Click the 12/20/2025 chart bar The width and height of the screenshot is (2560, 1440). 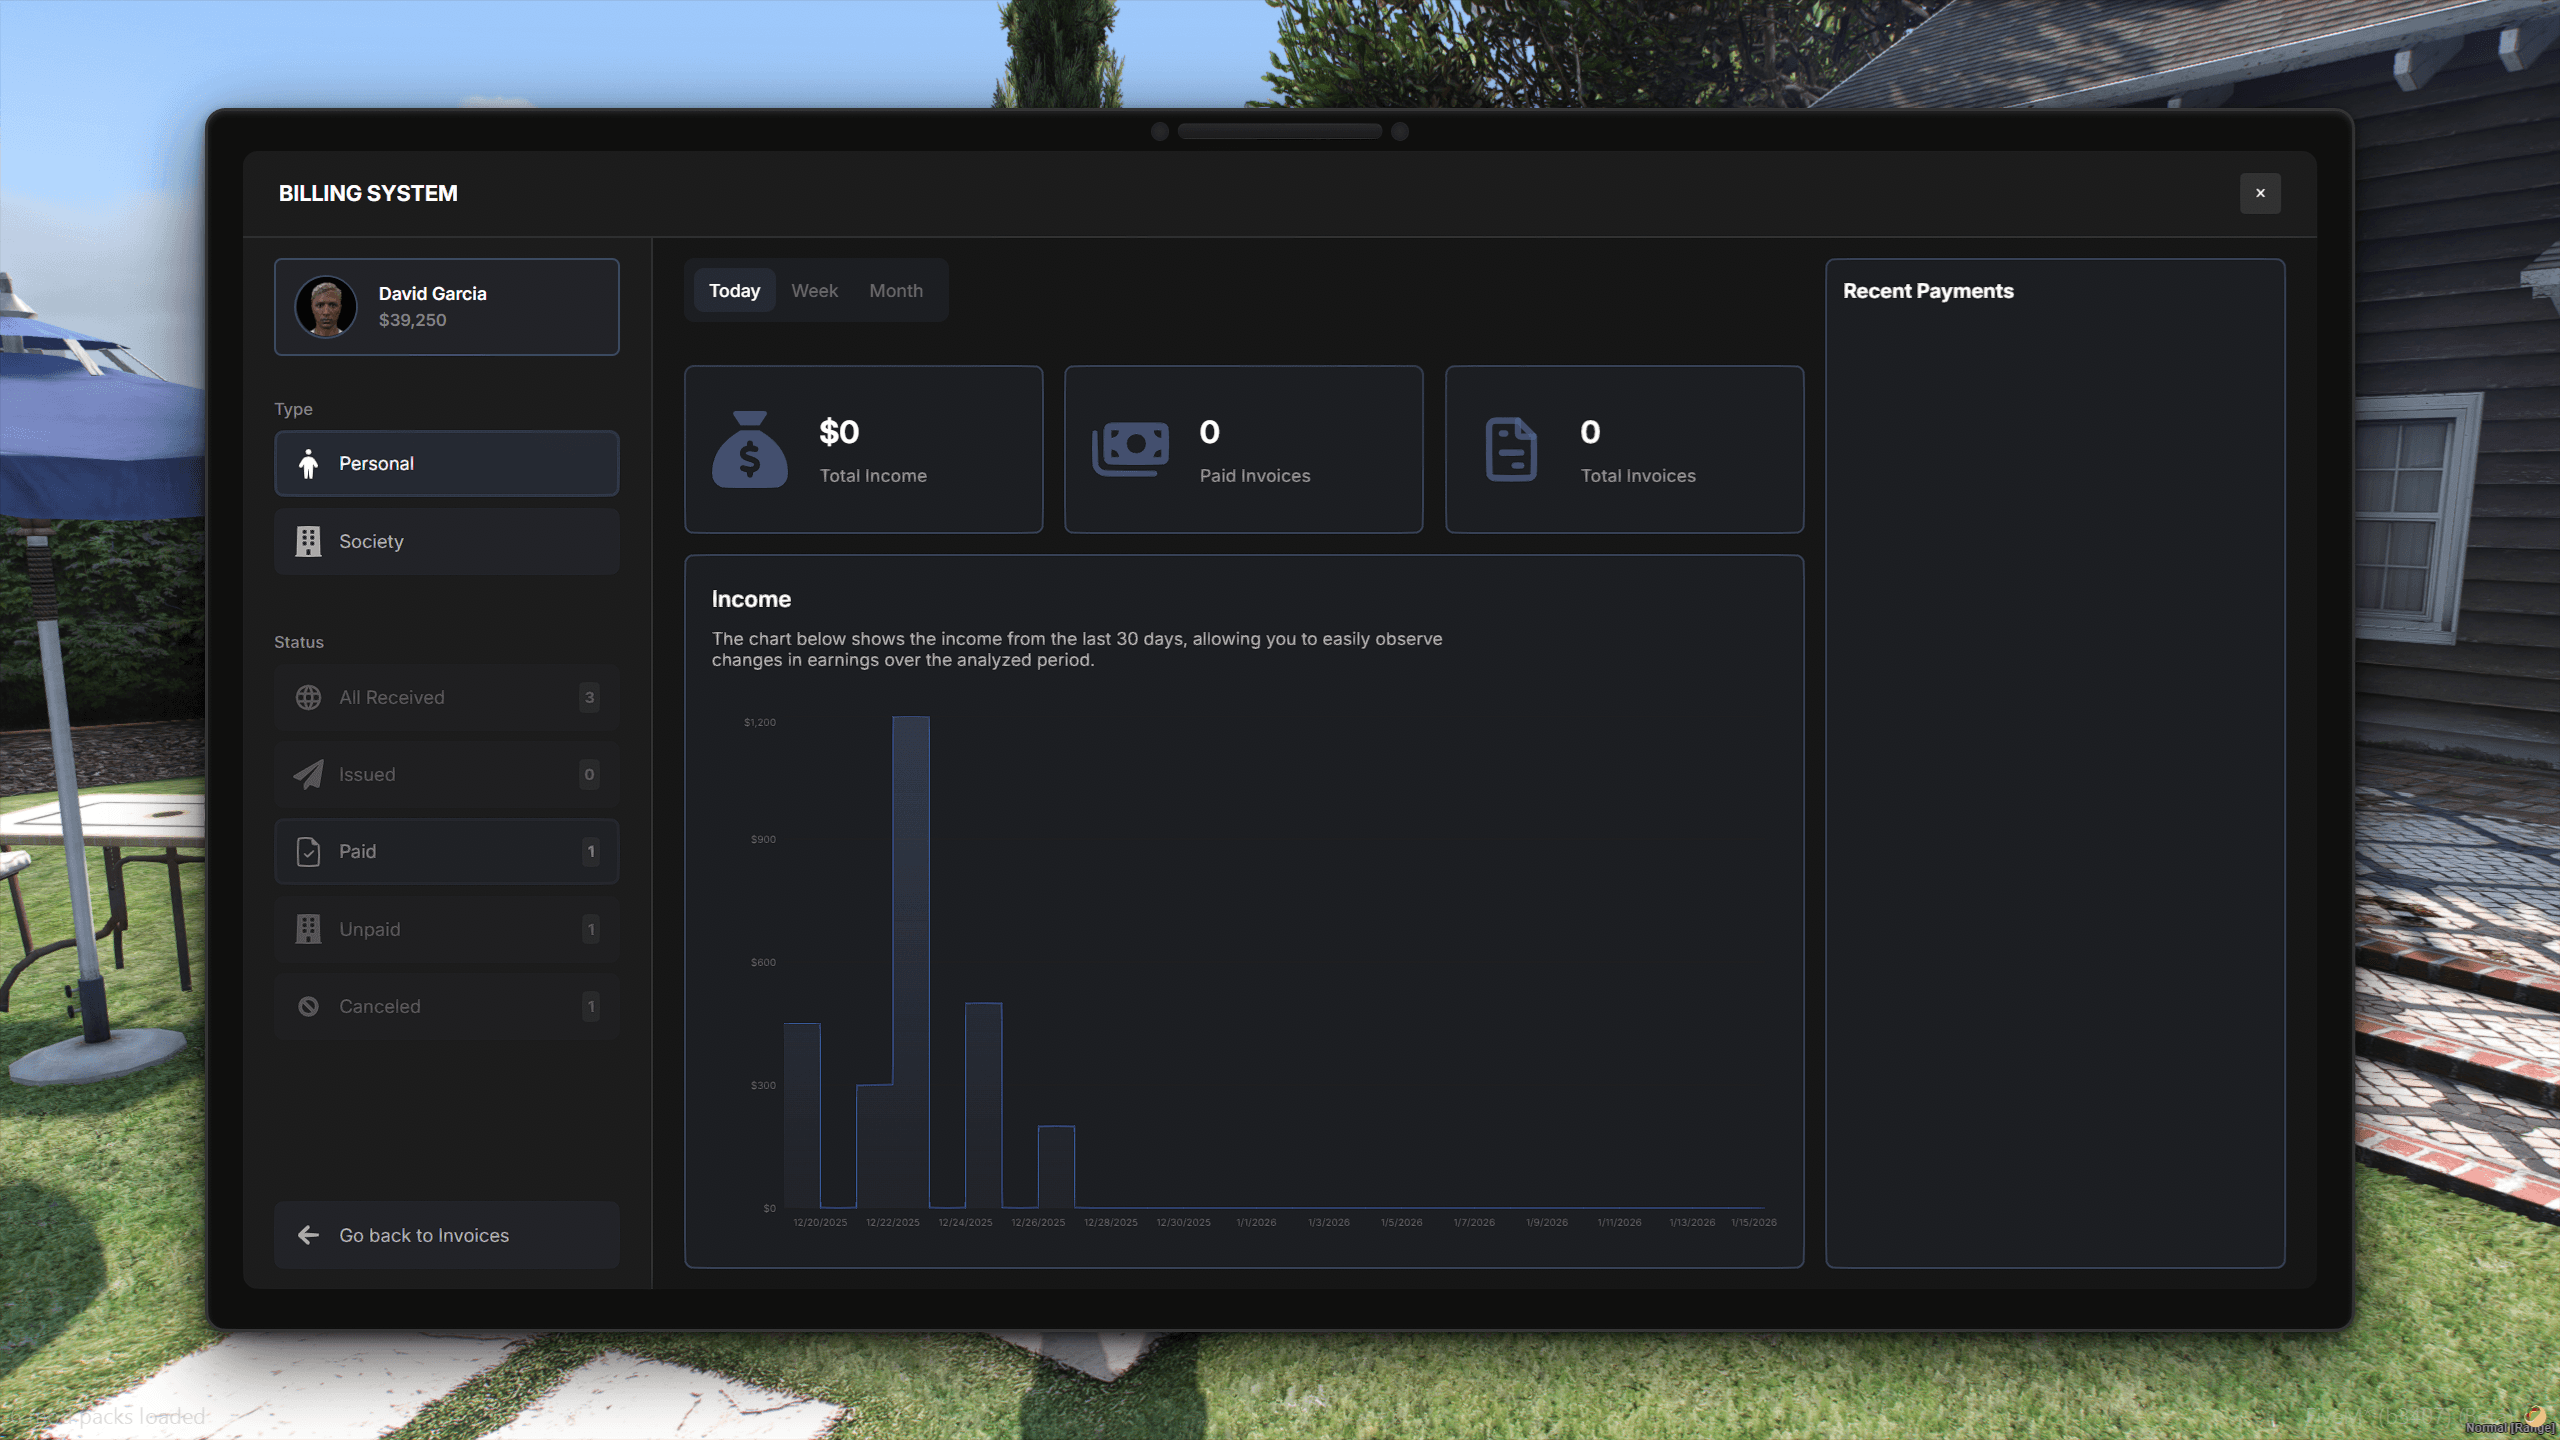[x=802, y=1115]
